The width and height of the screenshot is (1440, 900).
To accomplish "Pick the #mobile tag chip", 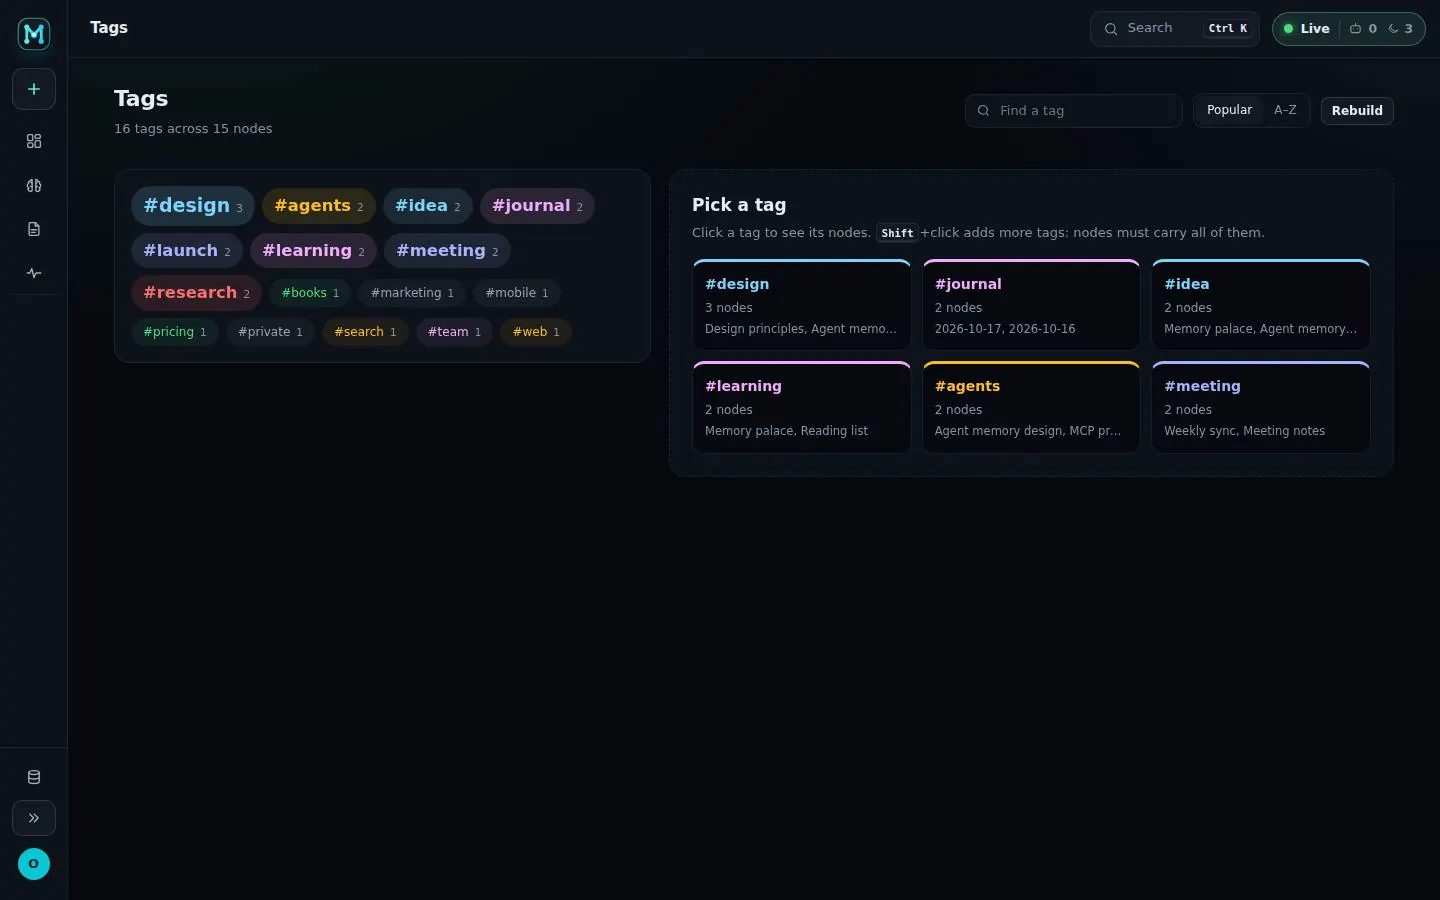I will pyautogui.click(x=517, y=293).
